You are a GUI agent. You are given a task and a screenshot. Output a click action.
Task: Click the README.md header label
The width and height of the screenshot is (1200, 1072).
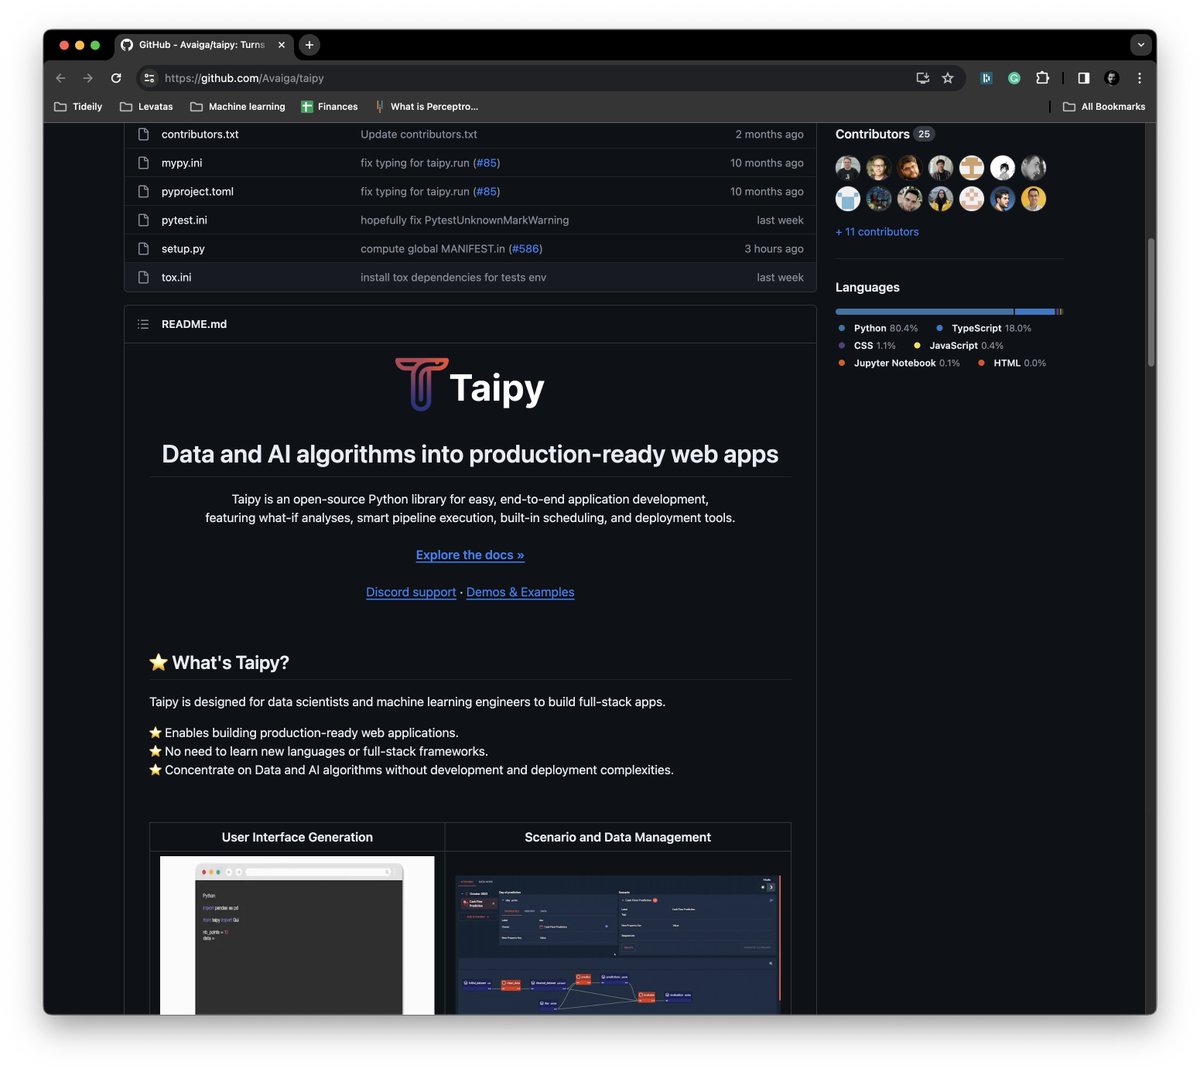click(x=194, y=324)
